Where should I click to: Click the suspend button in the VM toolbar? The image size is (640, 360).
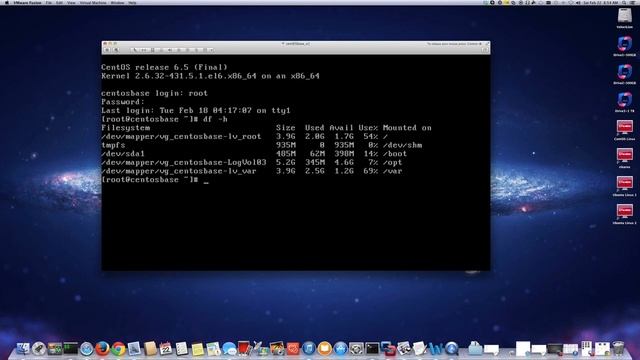pyautogui.click(x=107, y=50)
